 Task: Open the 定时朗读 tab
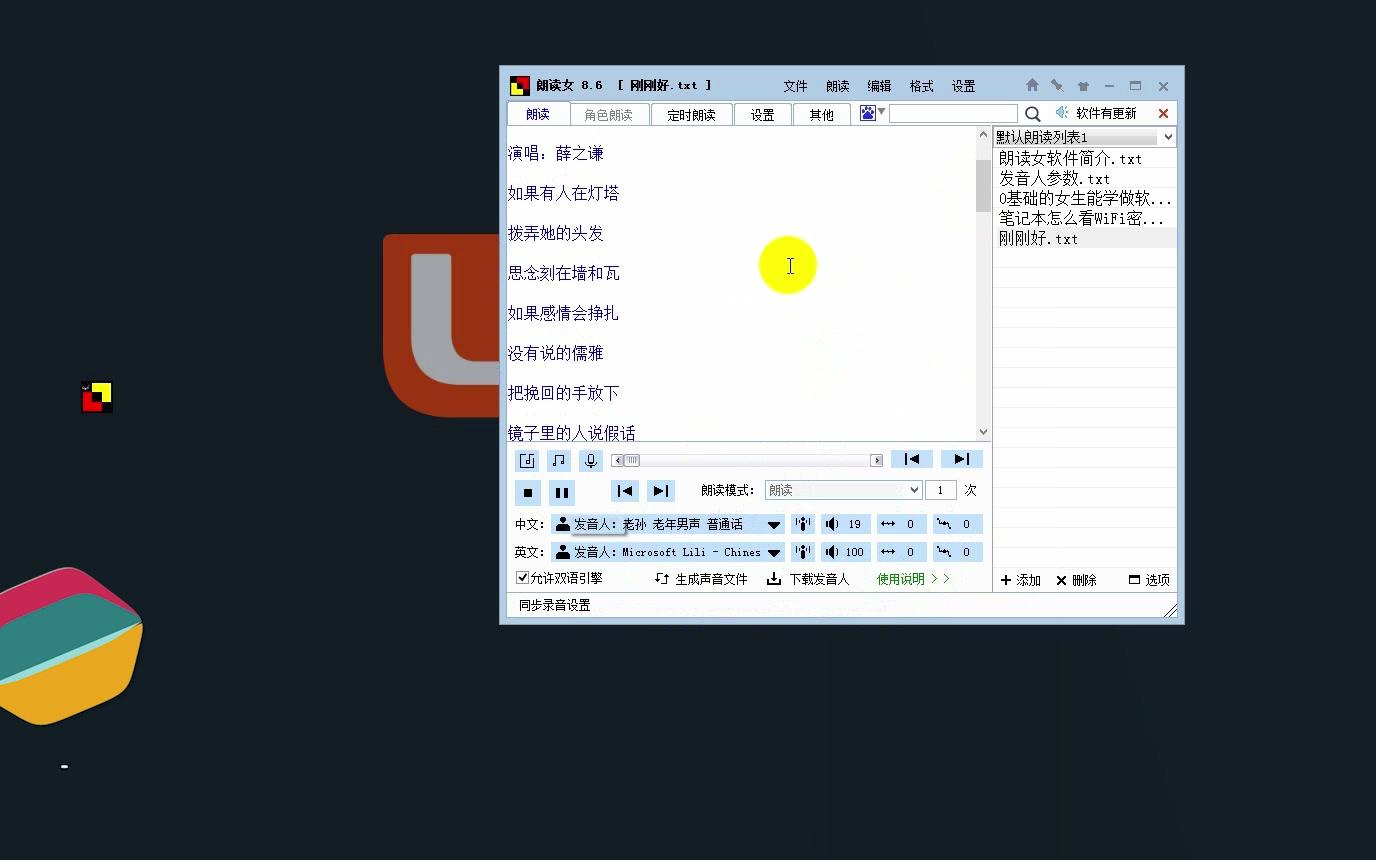point(691,114)
